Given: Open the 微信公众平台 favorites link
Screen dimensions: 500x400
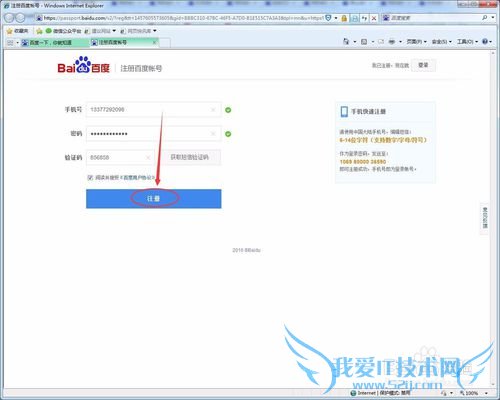Looking at the screenshot, I should click(63, 31).
